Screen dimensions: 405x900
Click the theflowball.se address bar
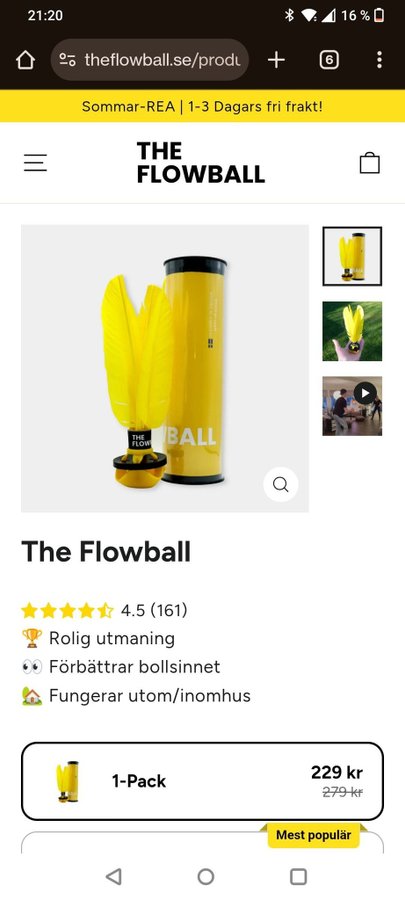[150, 60]
